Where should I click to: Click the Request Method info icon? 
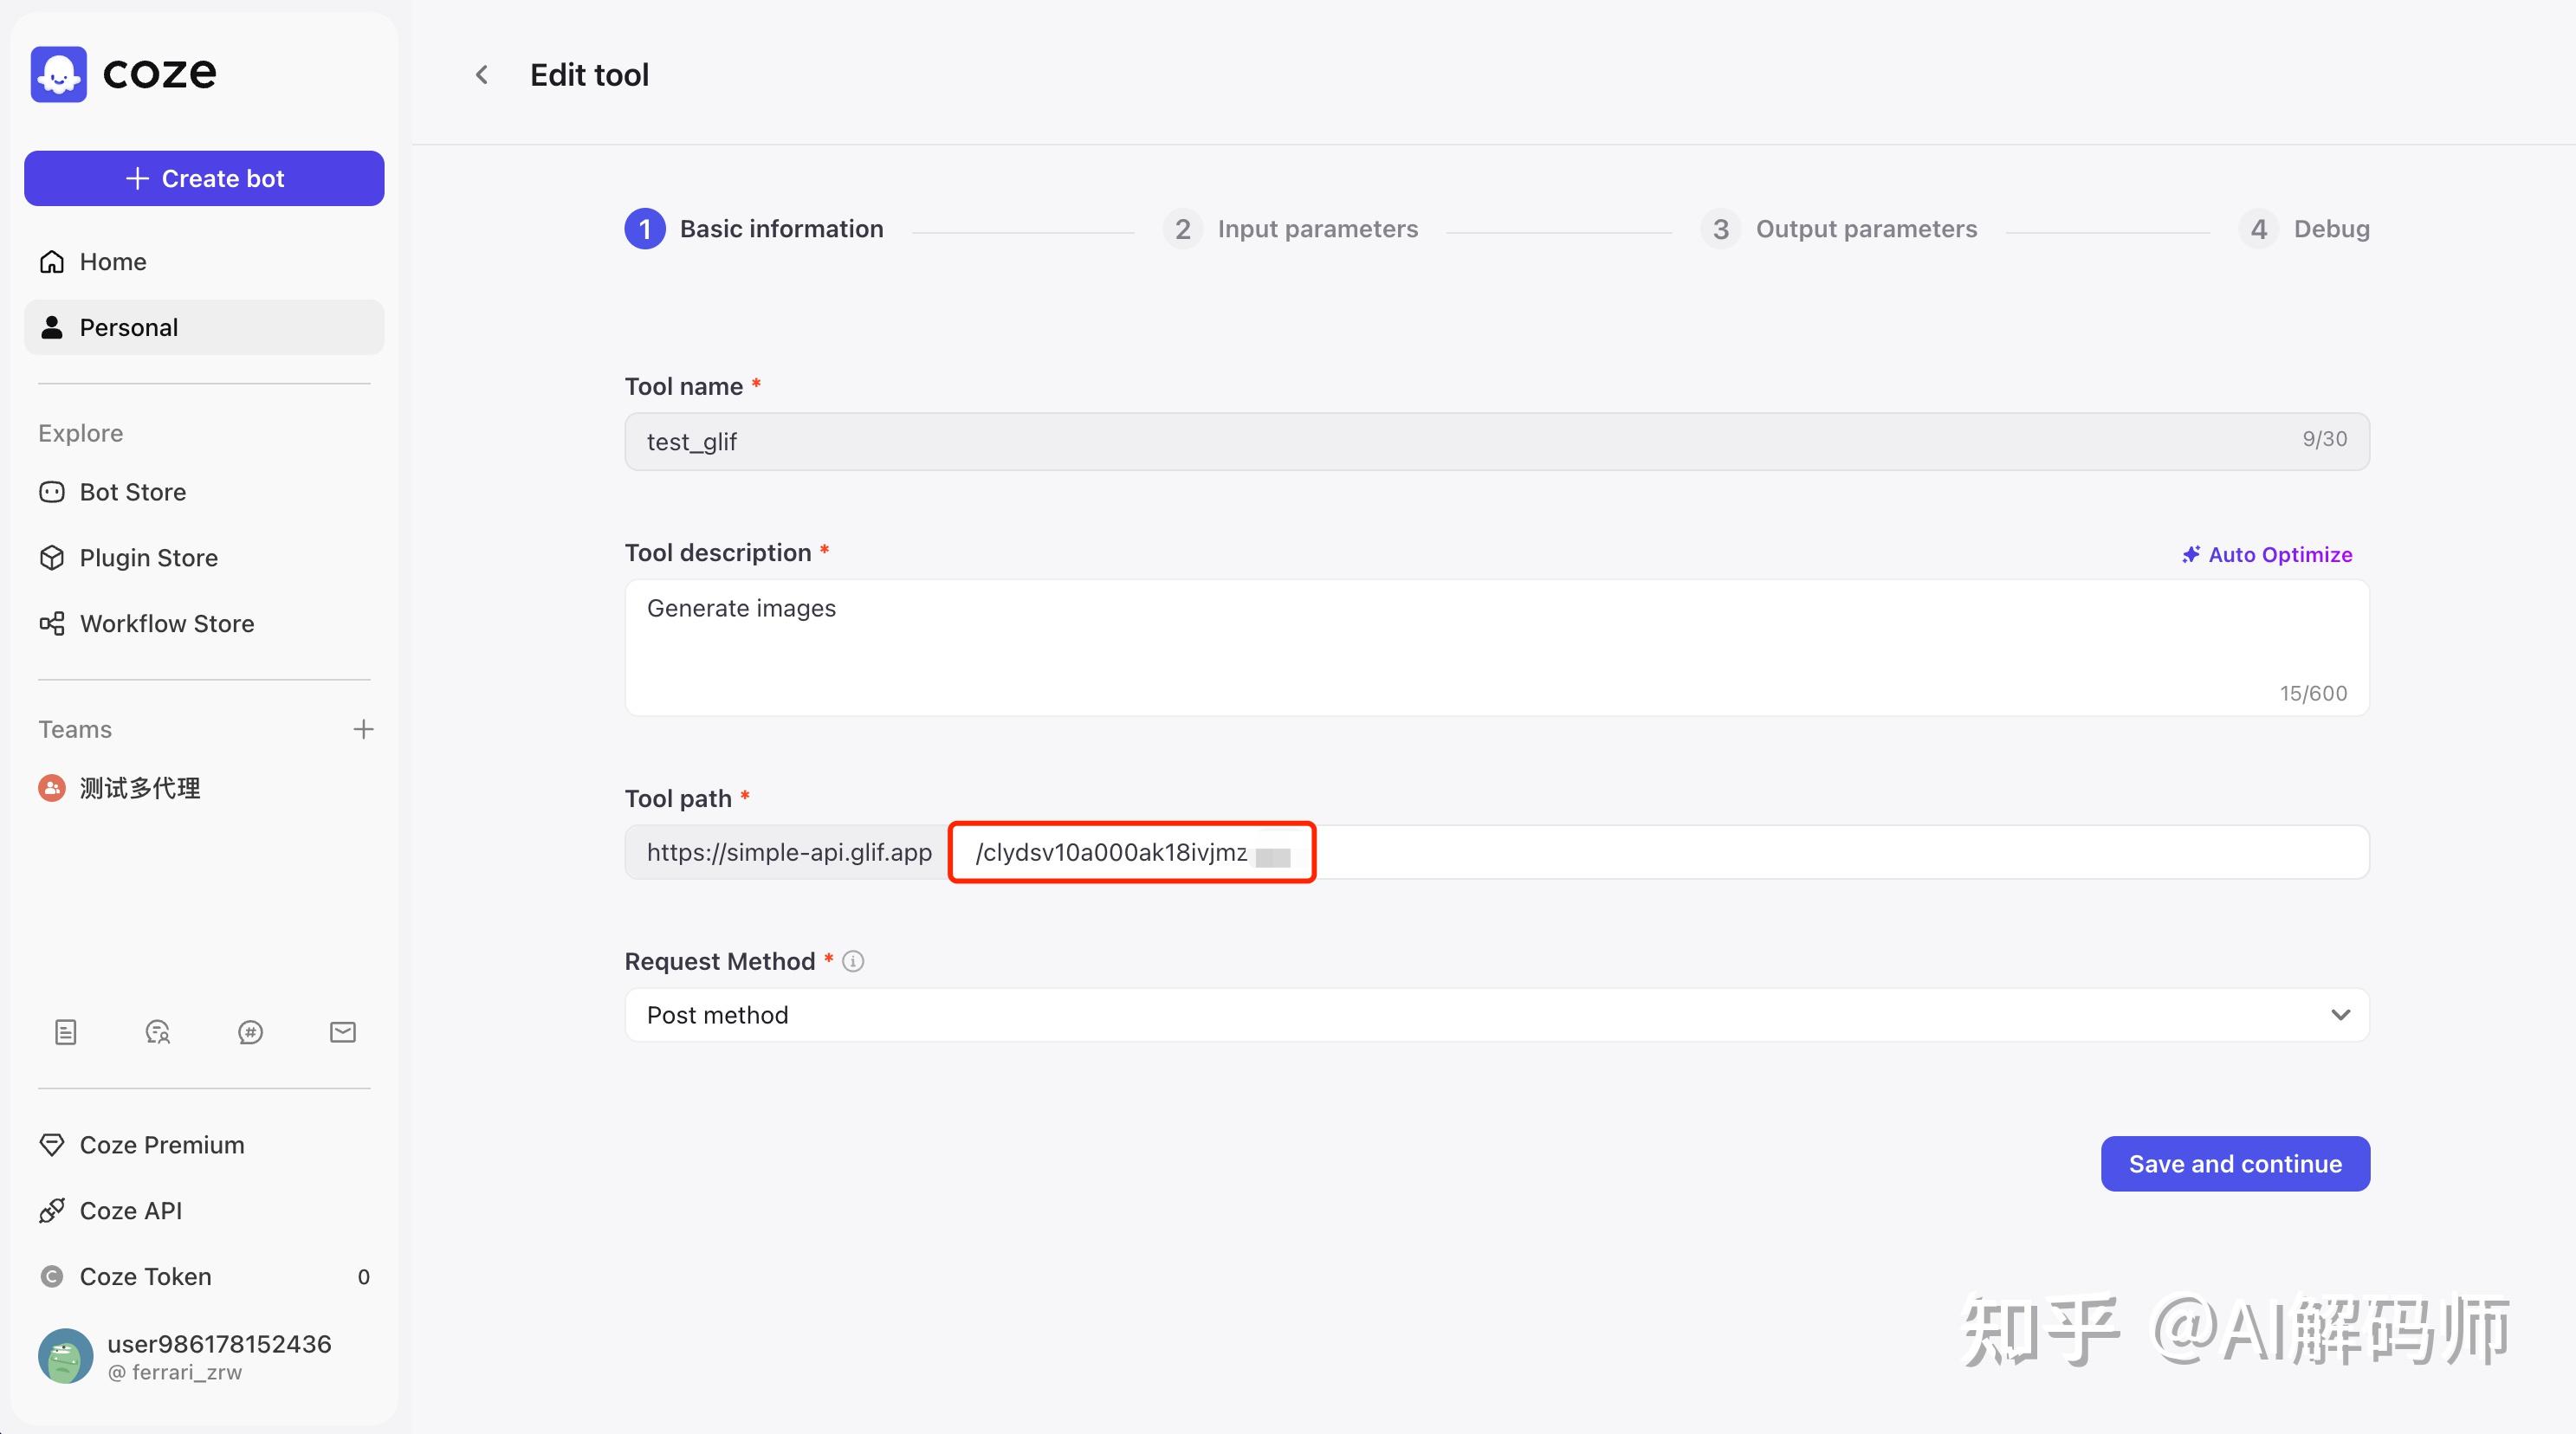(853, 961)
